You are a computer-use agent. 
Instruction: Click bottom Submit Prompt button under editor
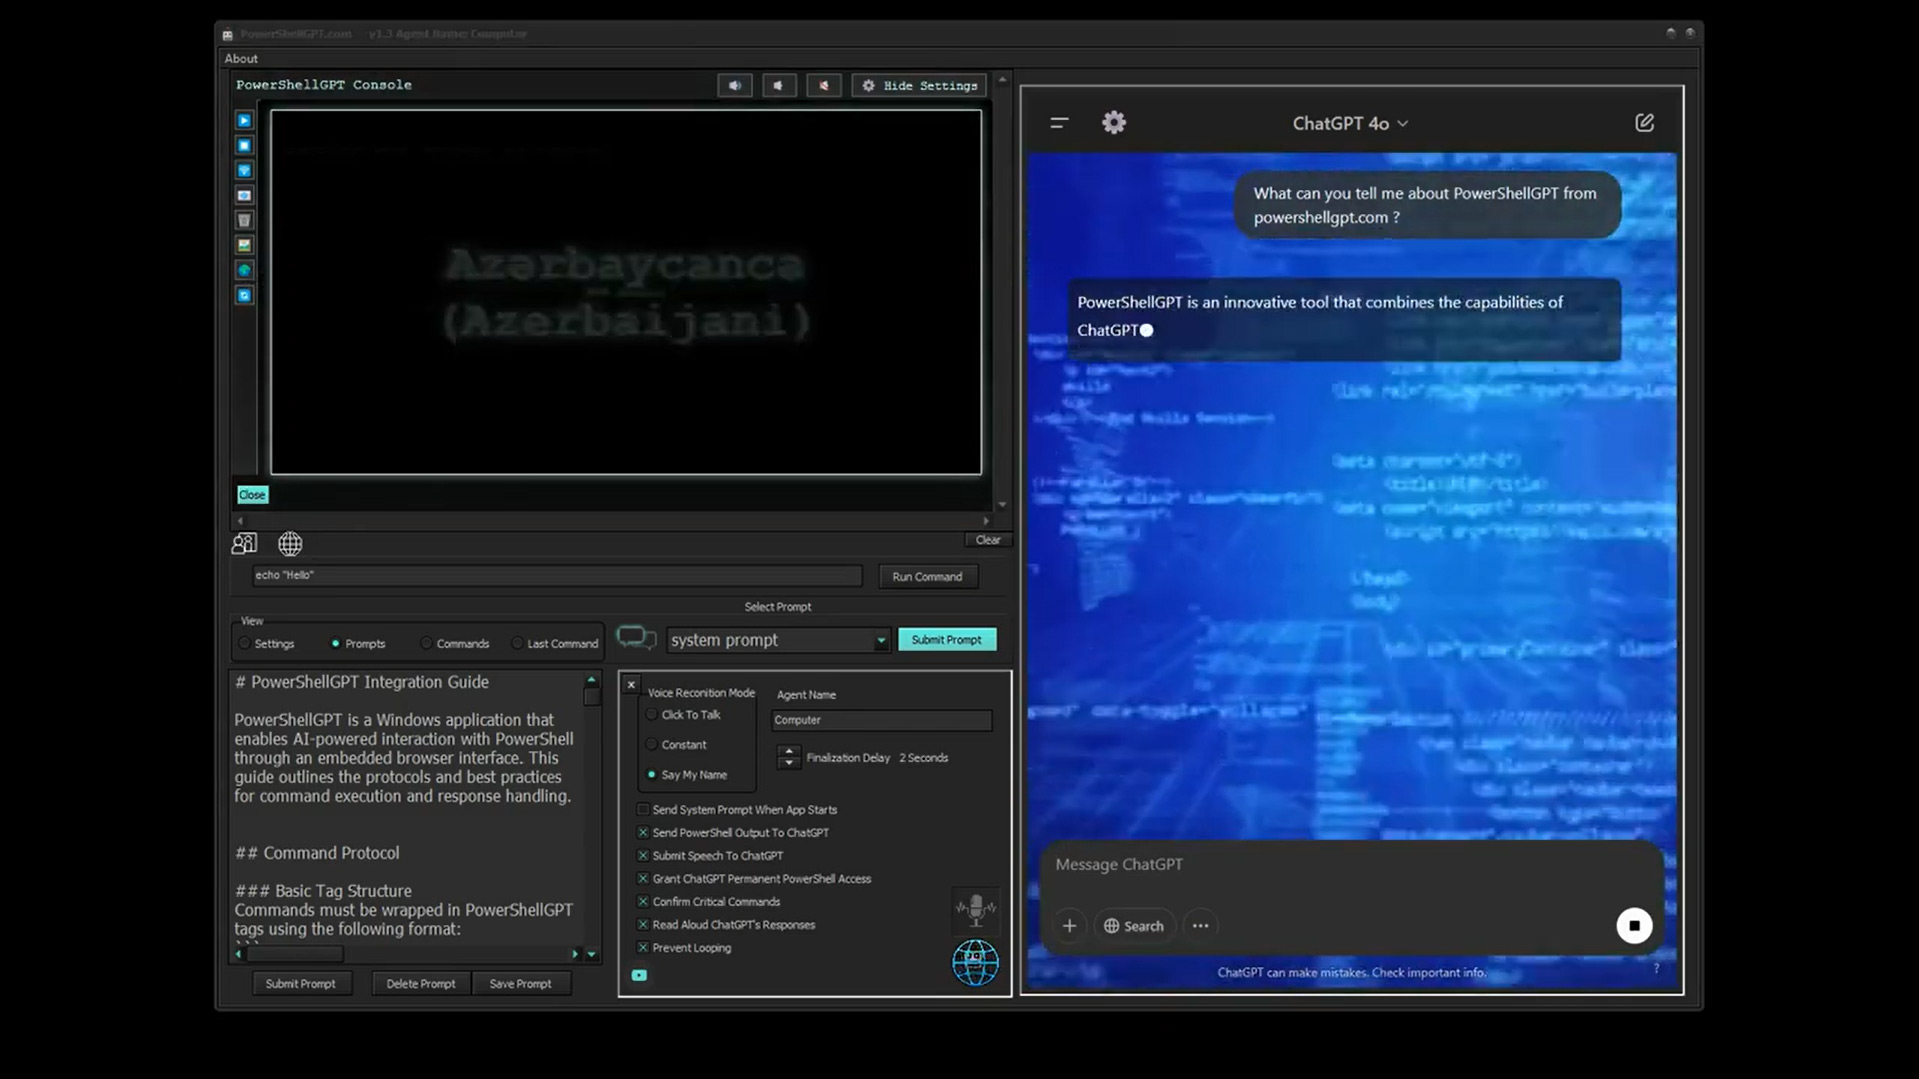point(300,984)
